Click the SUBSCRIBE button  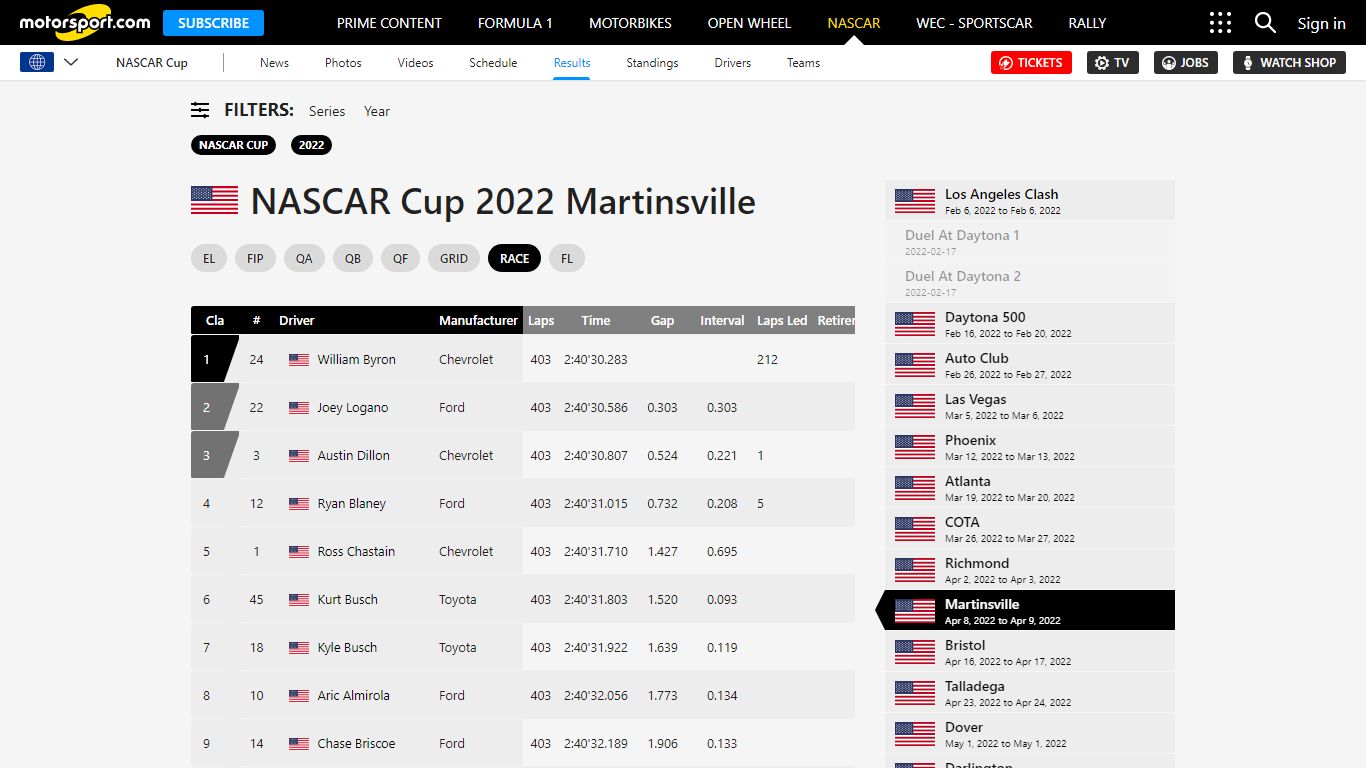(214, 23)
